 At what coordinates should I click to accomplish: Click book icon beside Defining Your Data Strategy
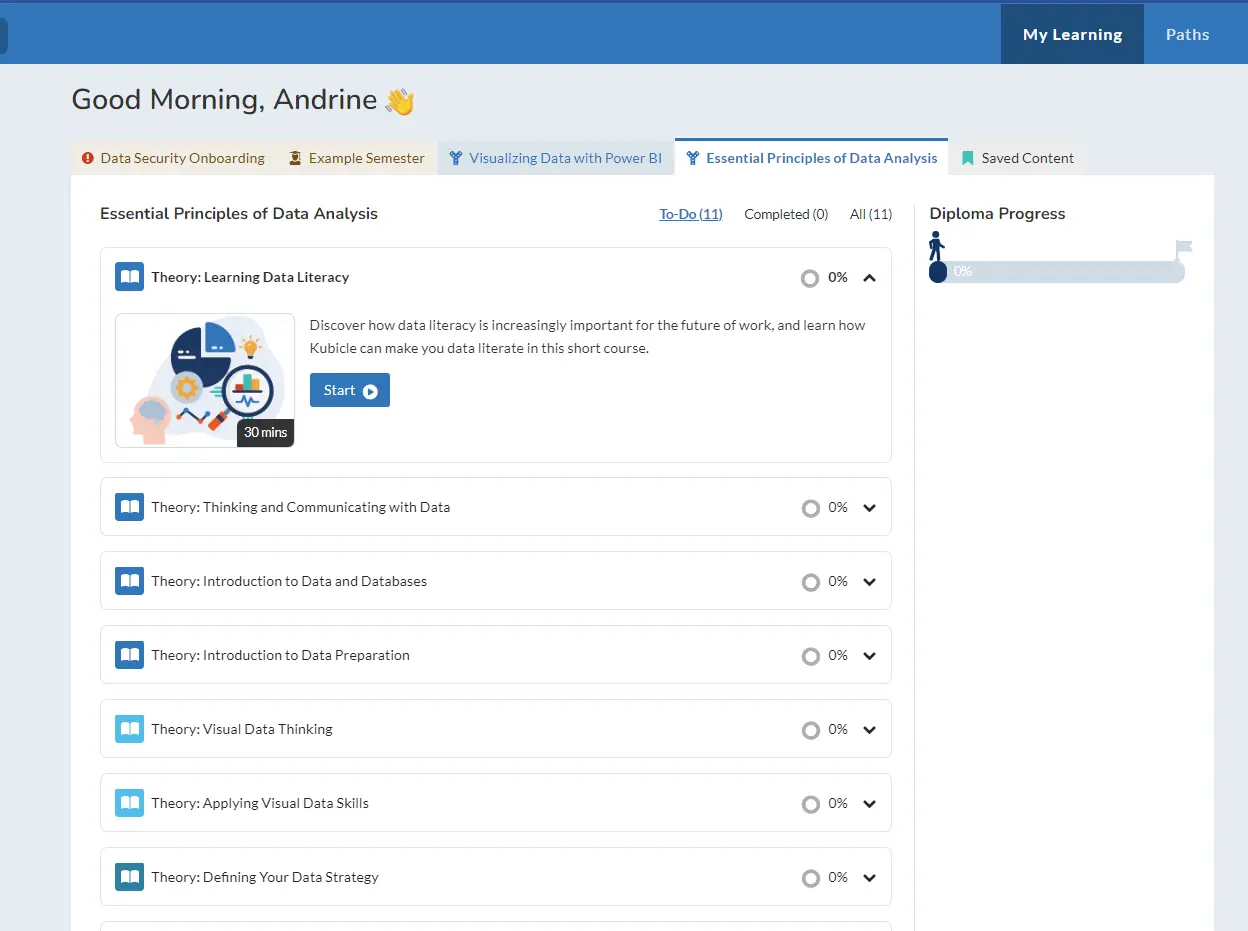pyautogui.click(x=130, y=877)
